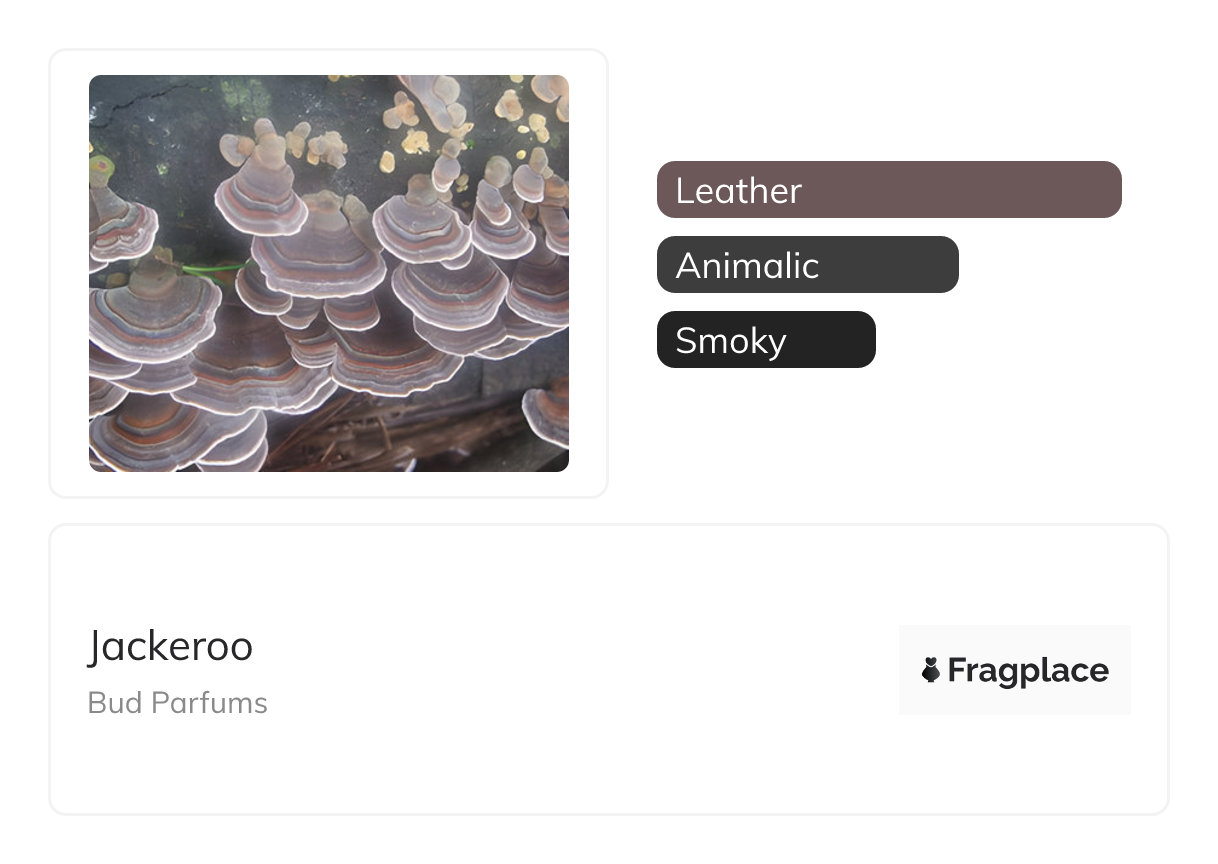1218x864 pixels.
Task: Select the Leather accord bar
Action: [889, 189]
